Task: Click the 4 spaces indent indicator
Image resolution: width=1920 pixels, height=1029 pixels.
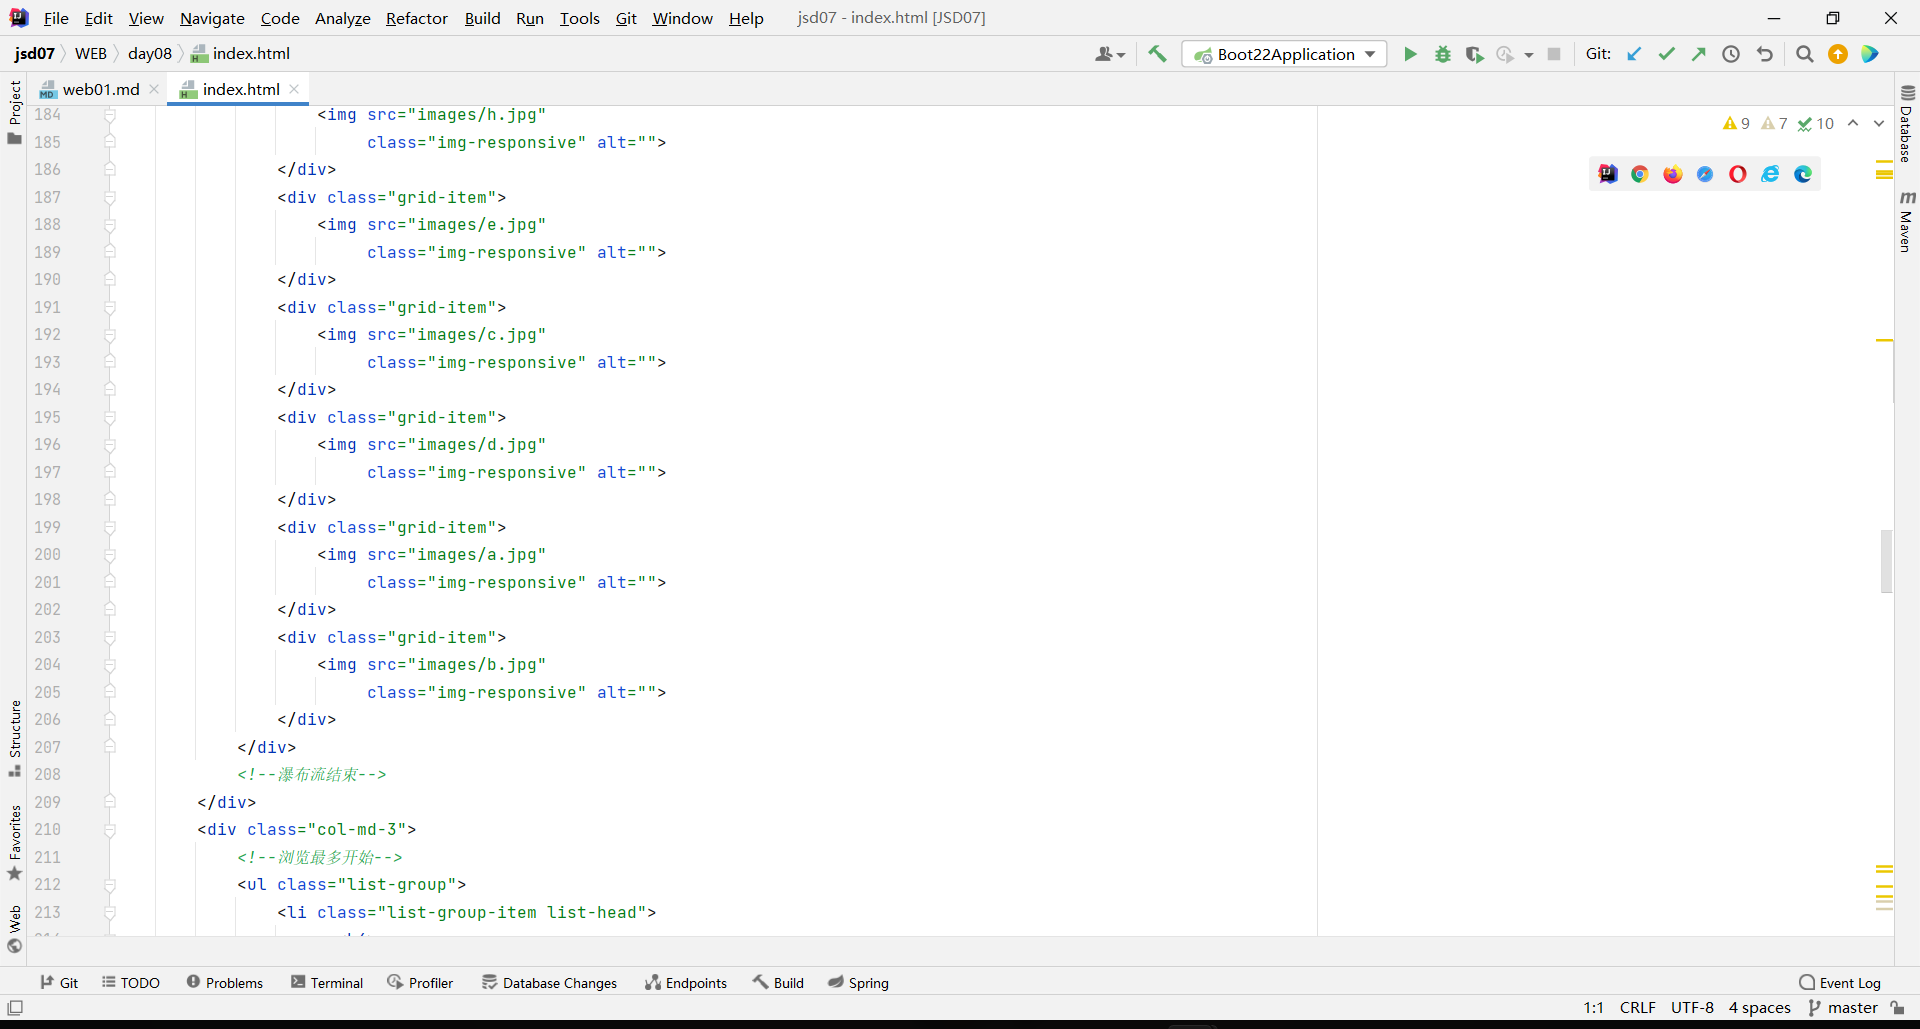Action: point(1760,1008)
